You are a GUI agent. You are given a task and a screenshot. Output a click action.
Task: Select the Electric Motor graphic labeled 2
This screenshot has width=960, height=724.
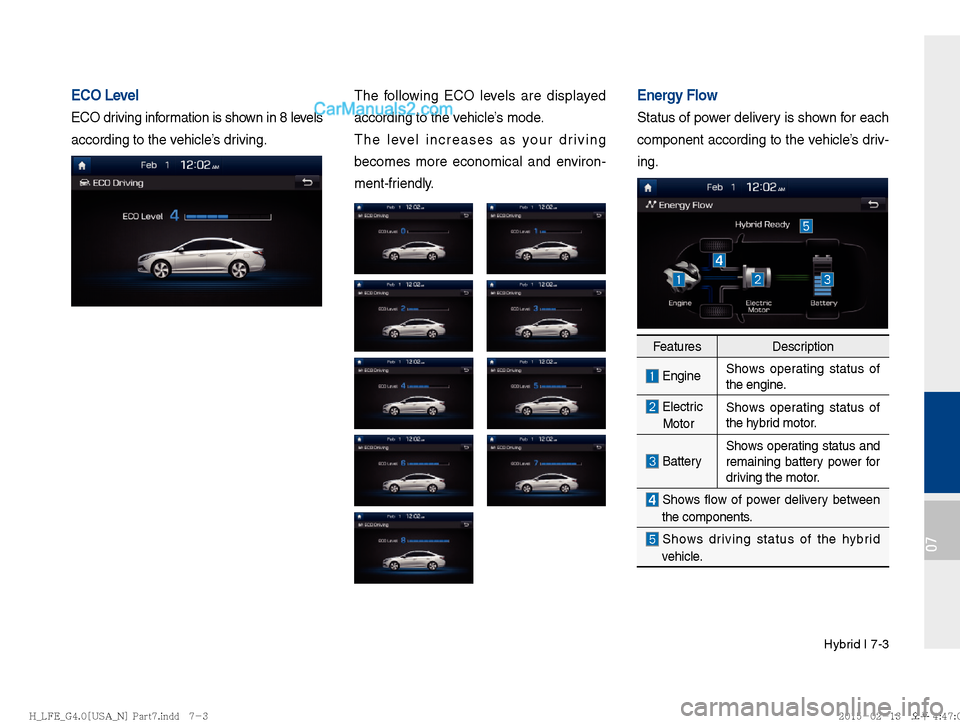(758, 279)
